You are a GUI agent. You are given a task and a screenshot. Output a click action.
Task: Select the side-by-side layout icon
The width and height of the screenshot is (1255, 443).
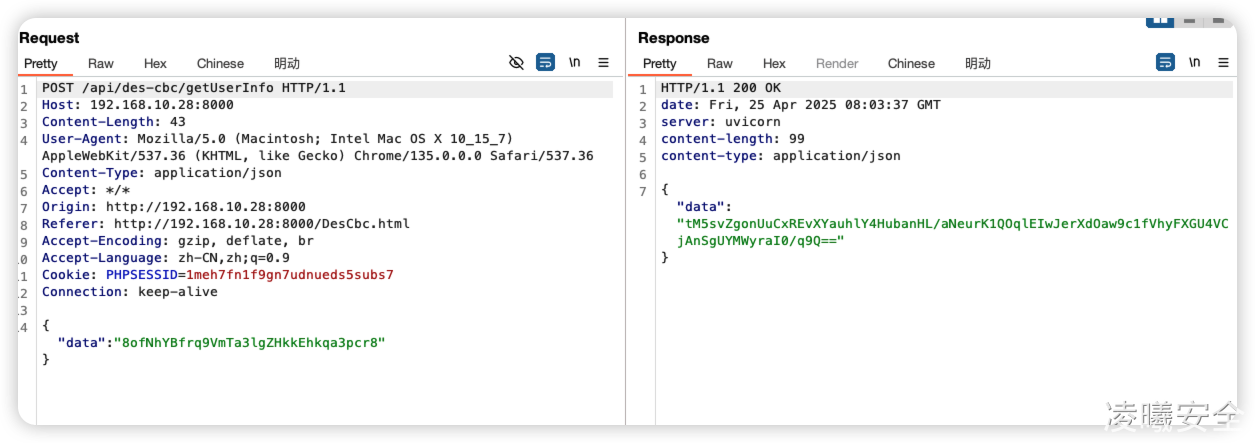click(1160, 20)
